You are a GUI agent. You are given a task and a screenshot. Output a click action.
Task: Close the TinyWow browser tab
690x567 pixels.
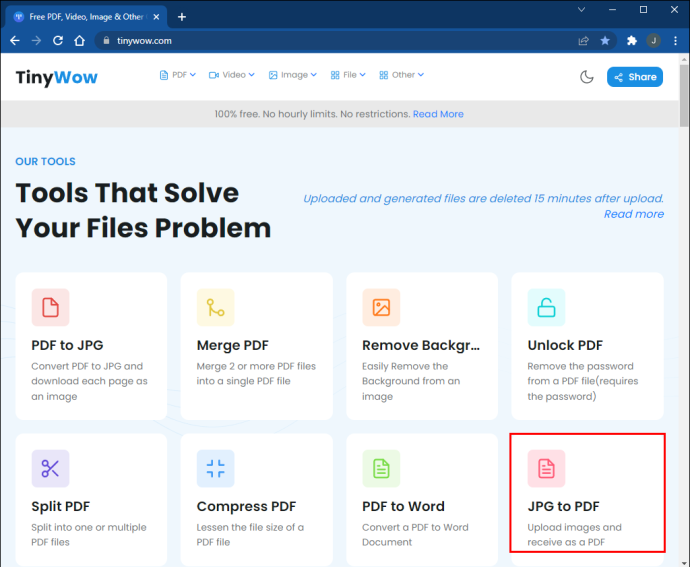[156, 17]
